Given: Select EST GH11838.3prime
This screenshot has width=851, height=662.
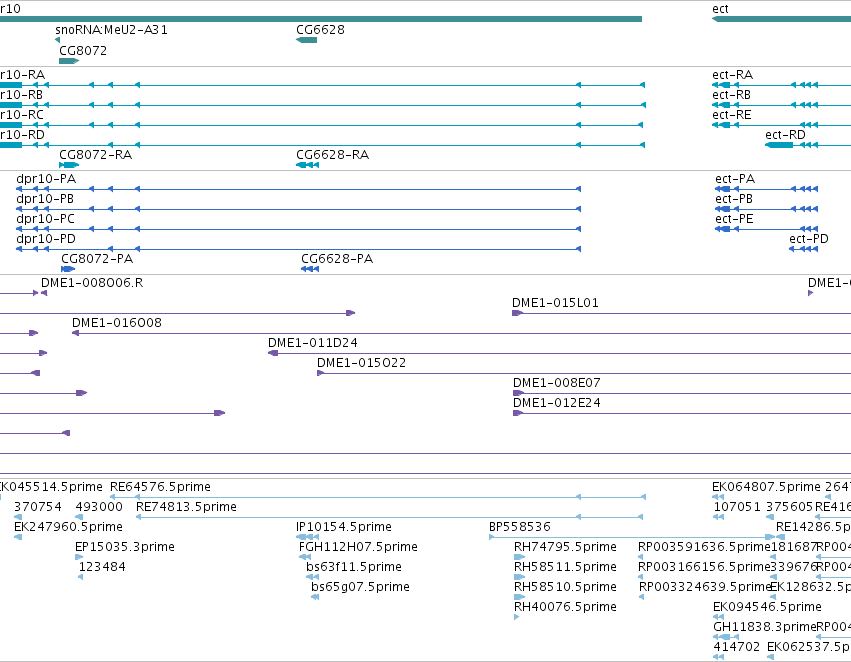Looking at the screenshot, I should click(765, 628).
